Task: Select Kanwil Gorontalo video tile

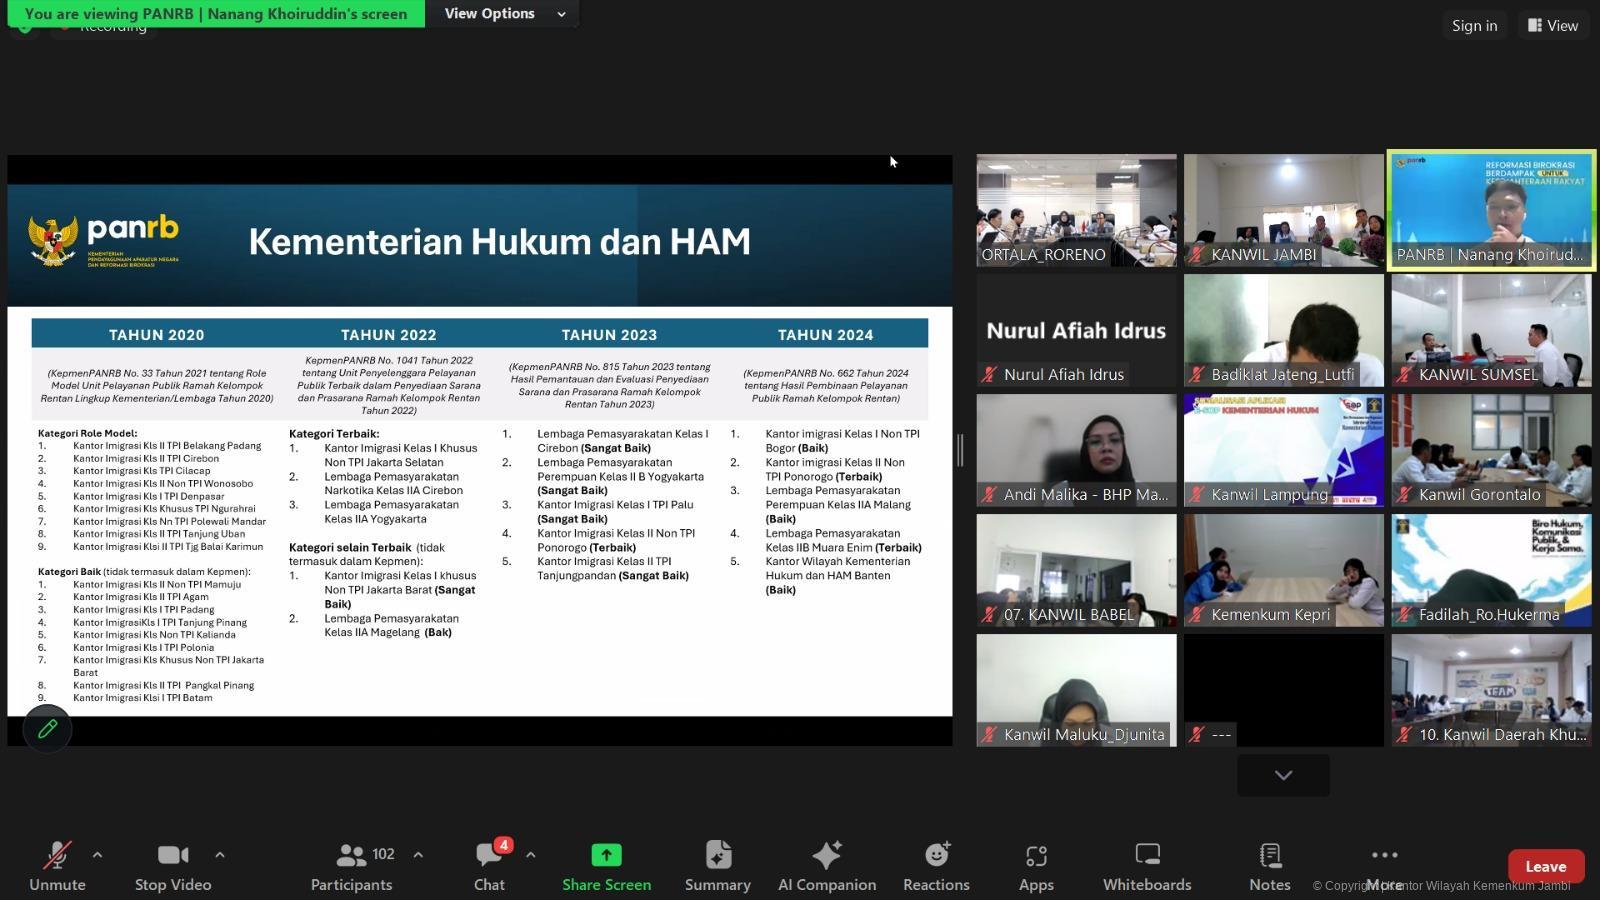Action: pyautogui.click(x=1491, y=450)
